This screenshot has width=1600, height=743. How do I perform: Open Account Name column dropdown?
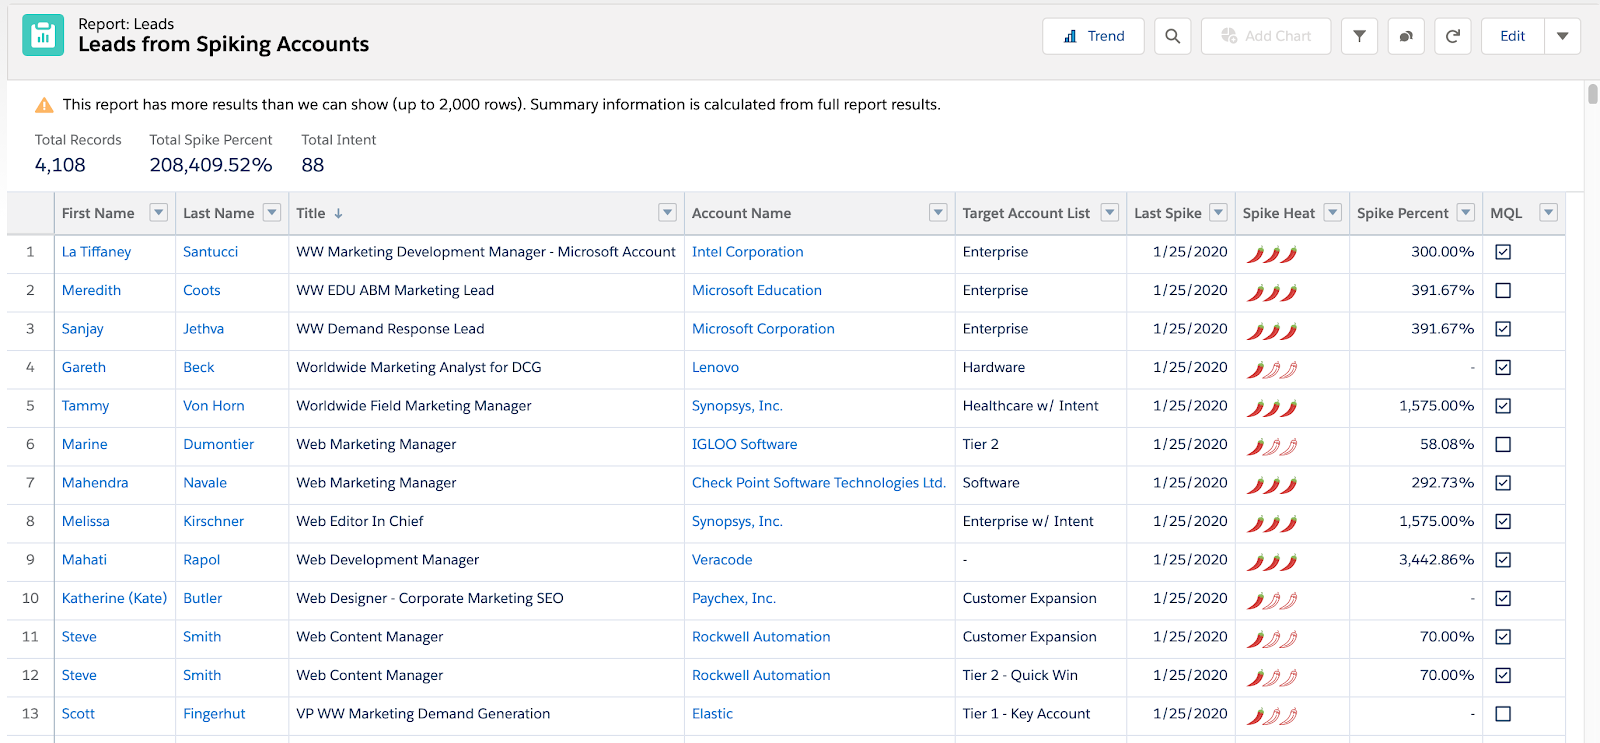click(938, 212)
